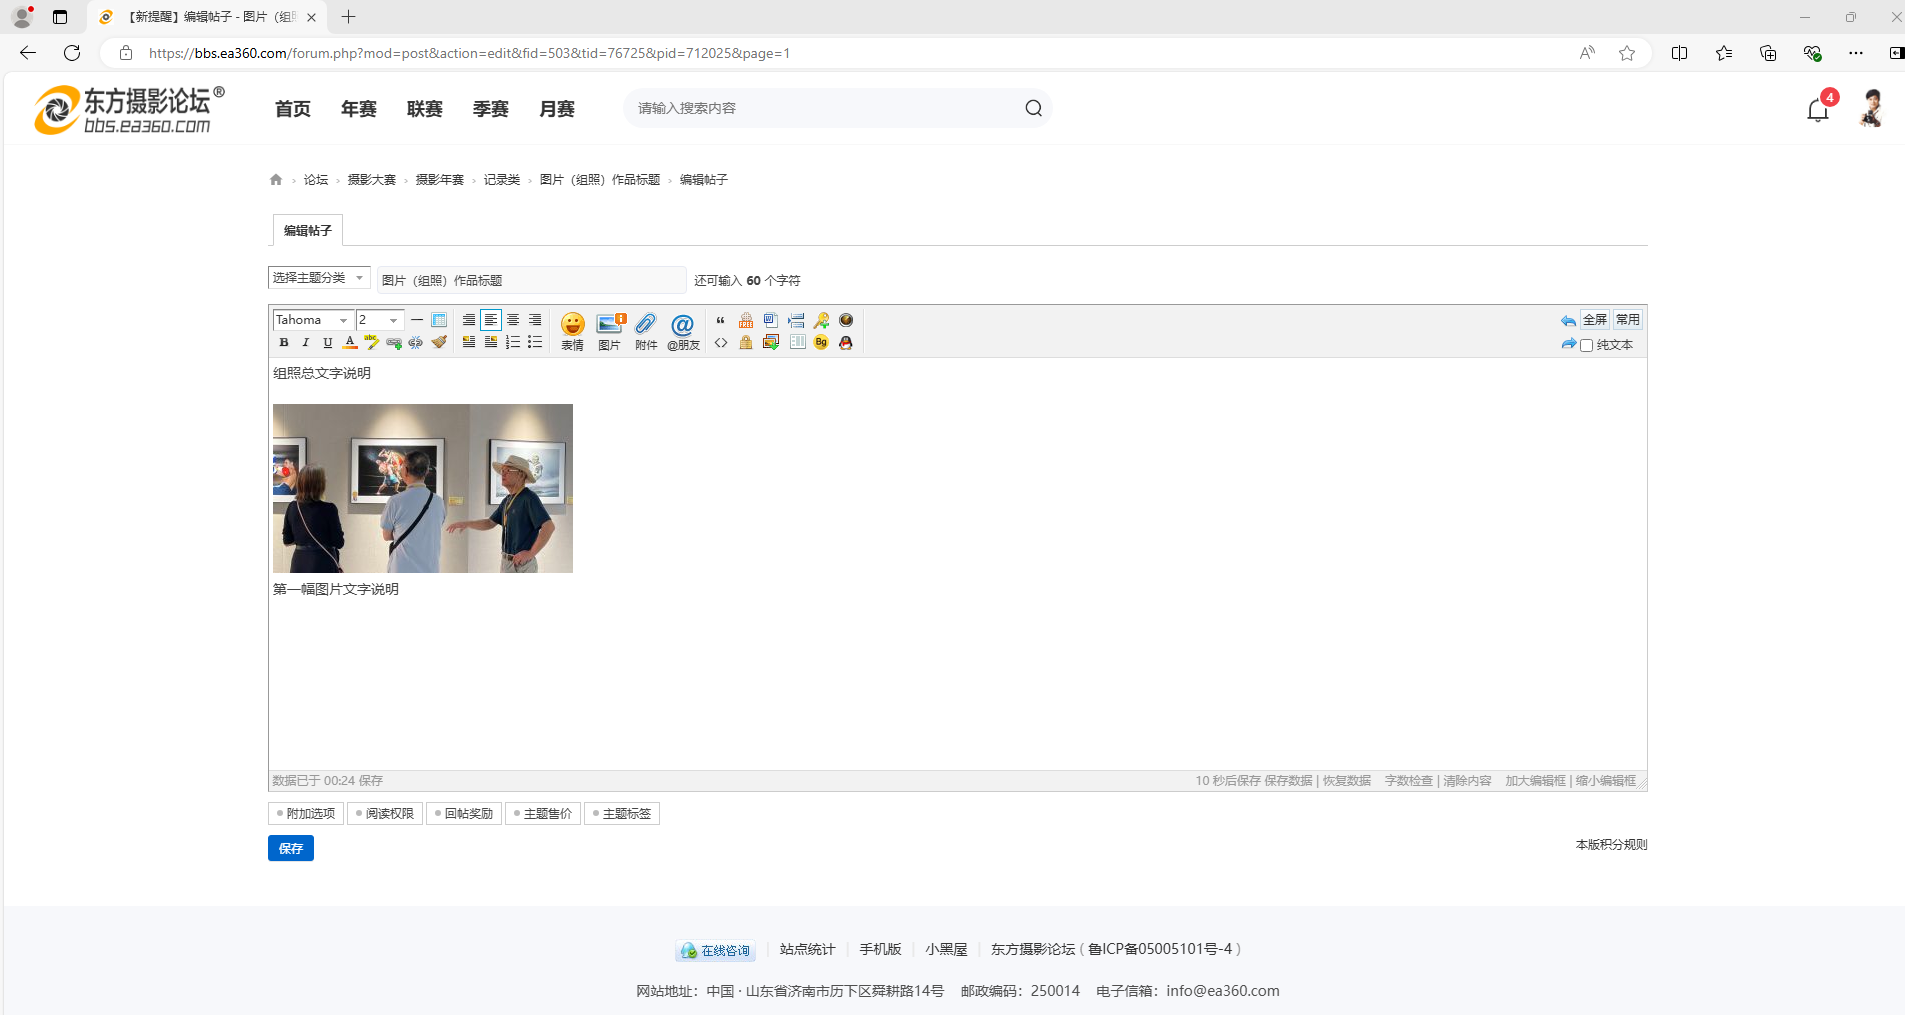Image resolution: width=1905 pixels, height=1015 pixels.
Task: Expand 附加选项 additional options section
Action: point(306,814)
